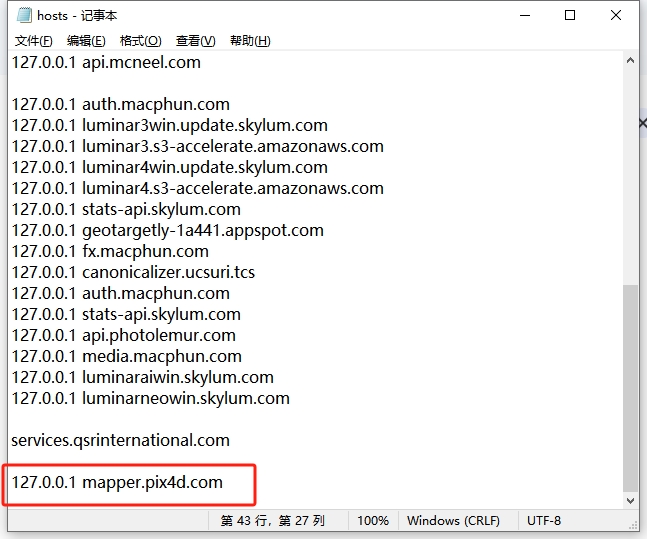Click the line 127.0.0.1 mapper.pix4d.com
Viewport: 647px width, 539px height.
point(117,482)
